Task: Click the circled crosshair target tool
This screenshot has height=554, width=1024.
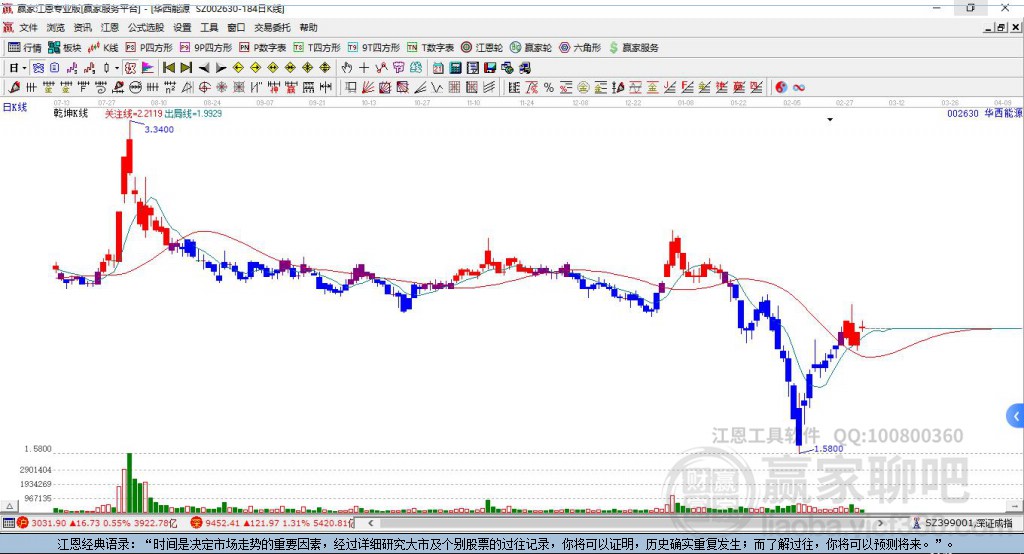Action: click(x=204, y=88)
